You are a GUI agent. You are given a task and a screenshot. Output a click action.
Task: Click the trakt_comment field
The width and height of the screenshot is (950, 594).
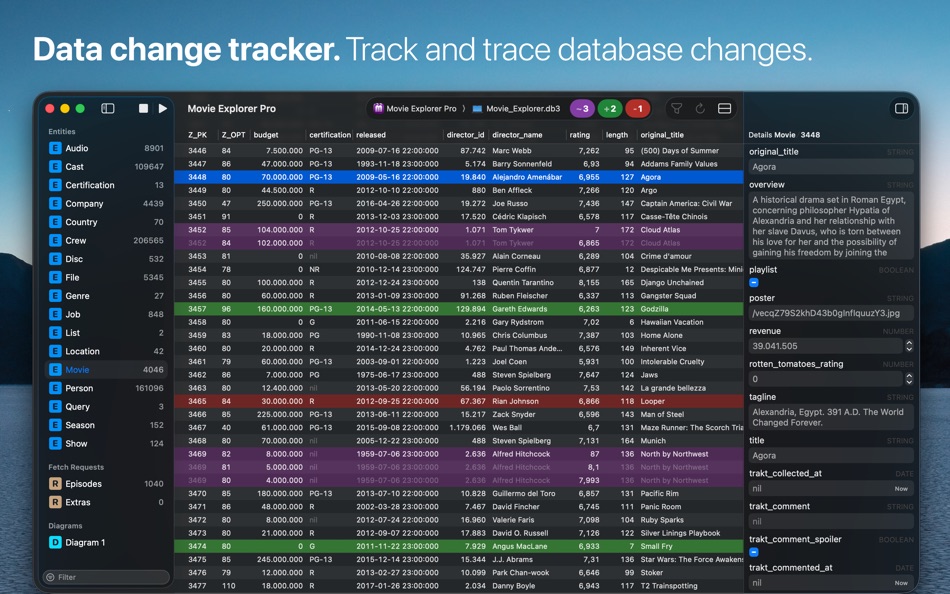click(x=831, y=521)
